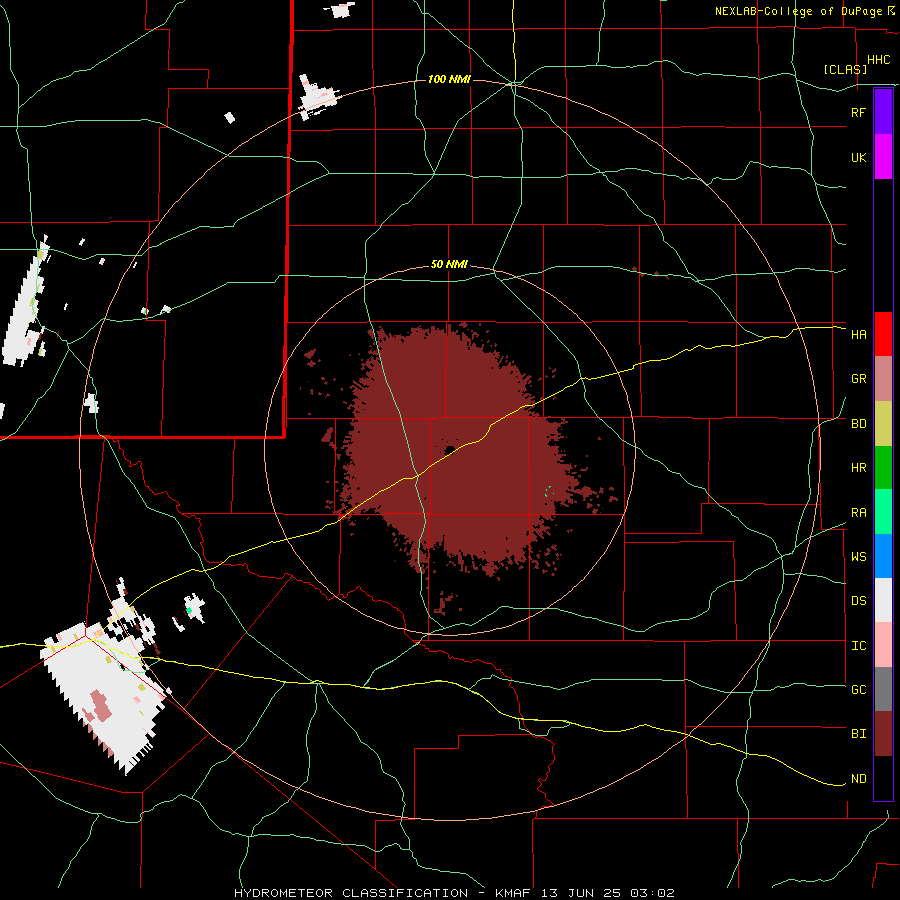Click the GC legend label

[x=858, y=690]
